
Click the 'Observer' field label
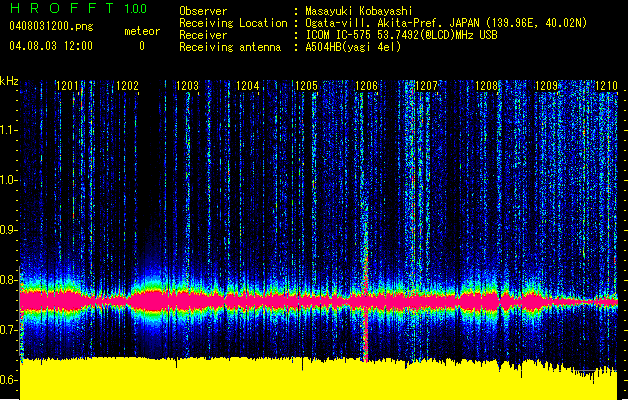(x=203, y=11)
